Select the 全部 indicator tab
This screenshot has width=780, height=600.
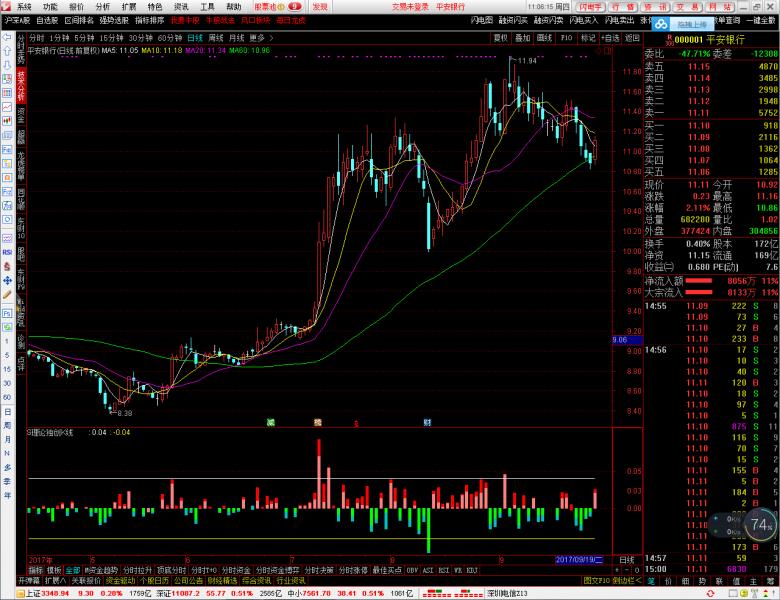(73, 570)
